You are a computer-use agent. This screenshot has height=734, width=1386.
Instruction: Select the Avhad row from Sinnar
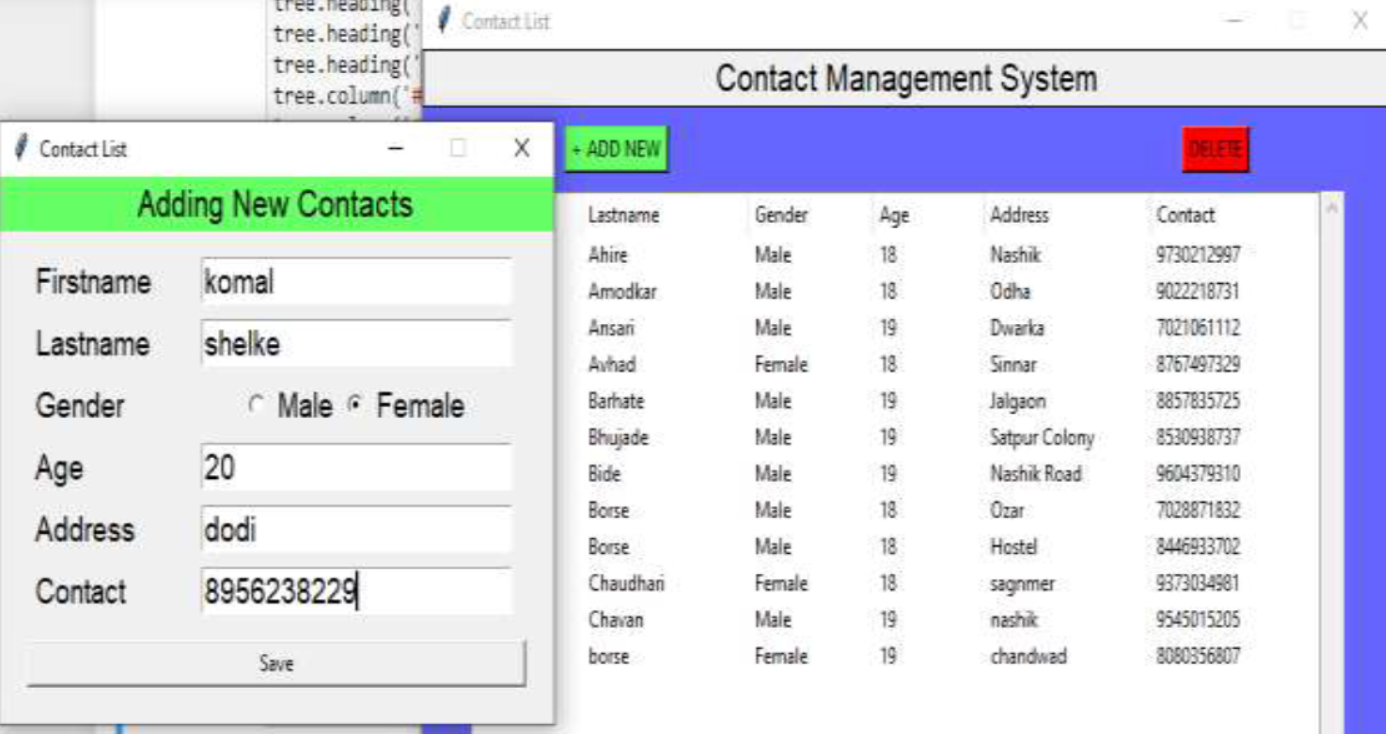[900, 365]
